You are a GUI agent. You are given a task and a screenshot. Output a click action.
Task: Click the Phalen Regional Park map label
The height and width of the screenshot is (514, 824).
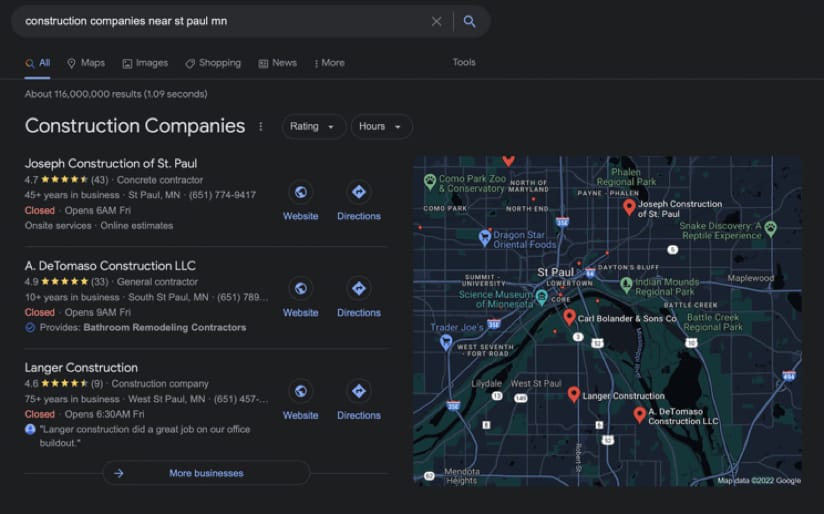(x=626, y=177)
